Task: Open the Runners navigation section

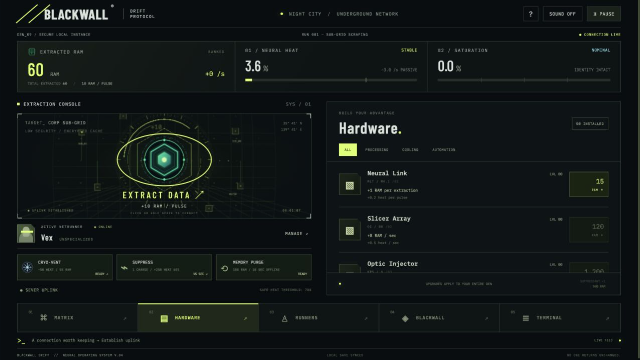Action: [x=318, y=318]
